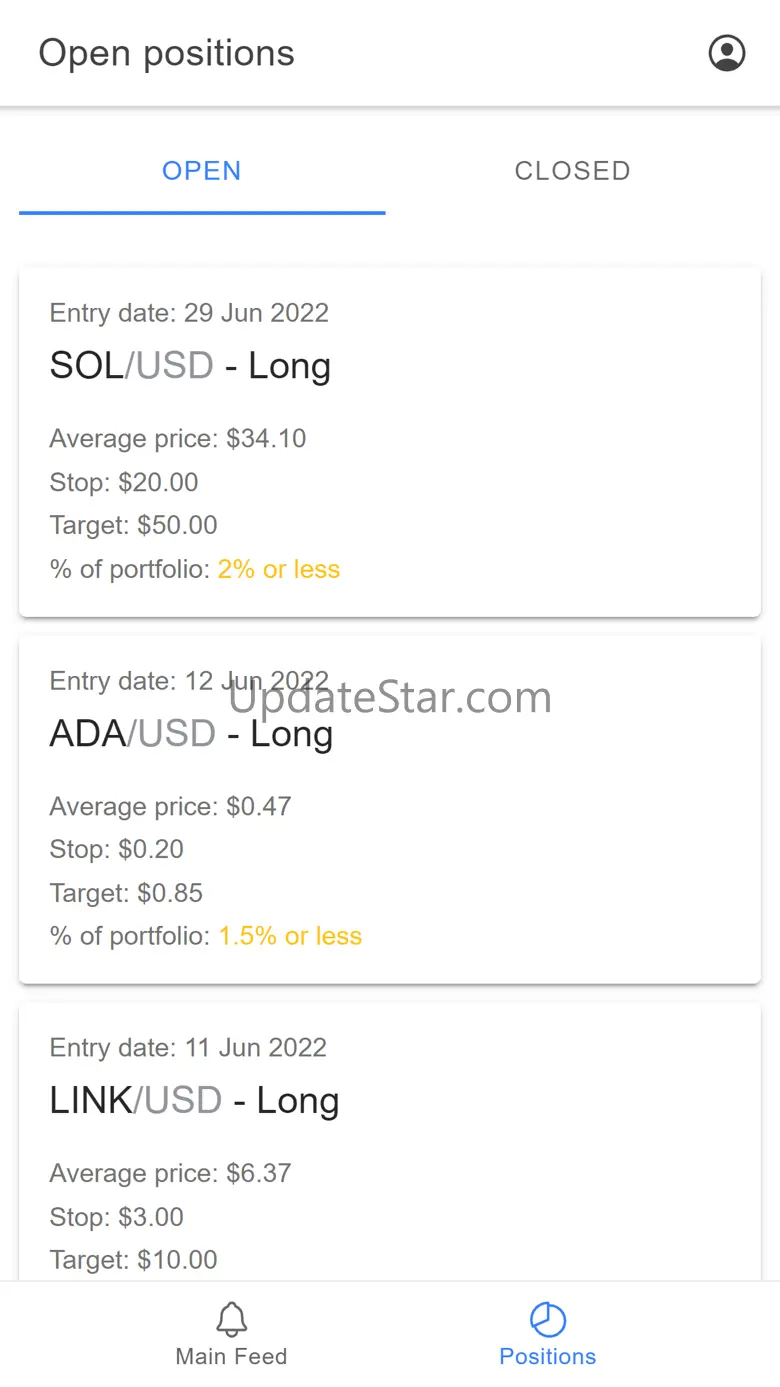
Task: Click the SOL average price $34.10
Action: (x=178, y=439)
